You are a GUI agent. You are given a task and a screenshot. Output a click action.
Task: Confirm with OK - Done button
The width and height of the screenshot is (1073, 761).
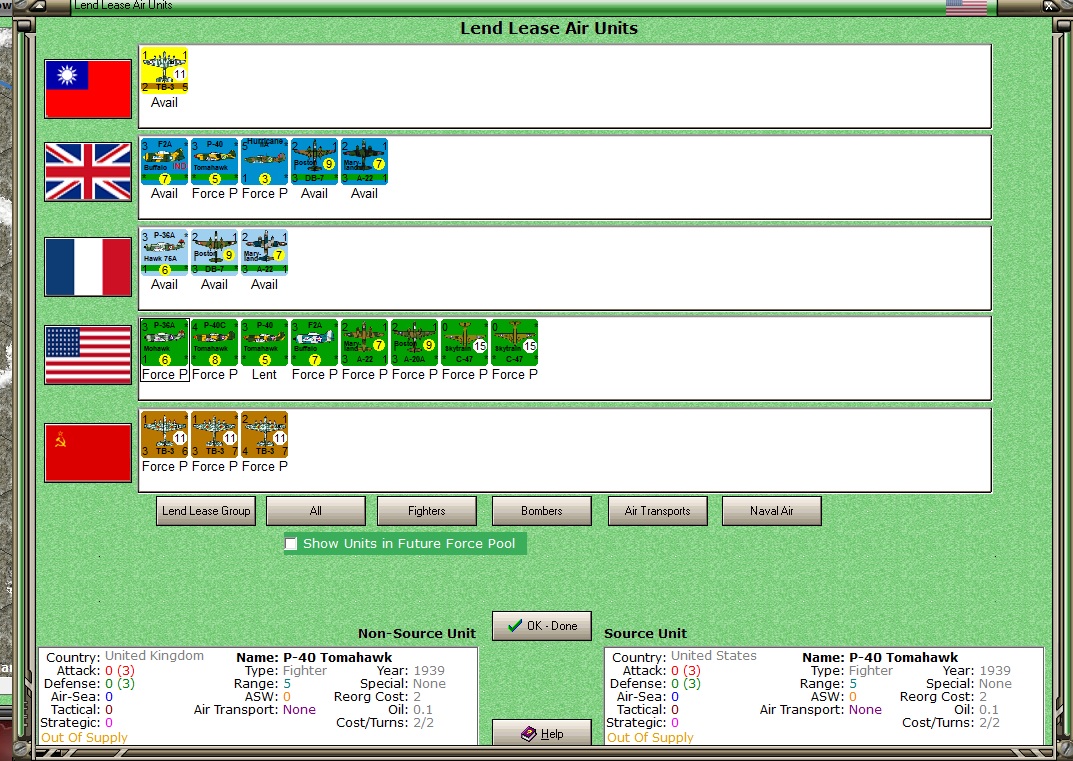pyautogui.click(x=542, y=625)
